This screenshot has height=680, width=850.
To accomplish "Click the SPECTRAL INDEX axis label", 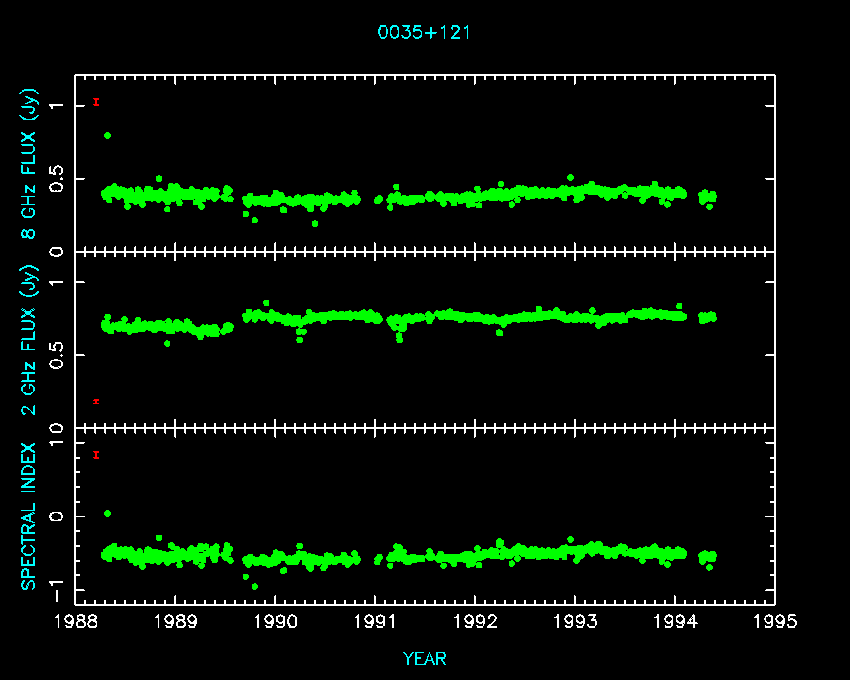I will pos(29,515).
